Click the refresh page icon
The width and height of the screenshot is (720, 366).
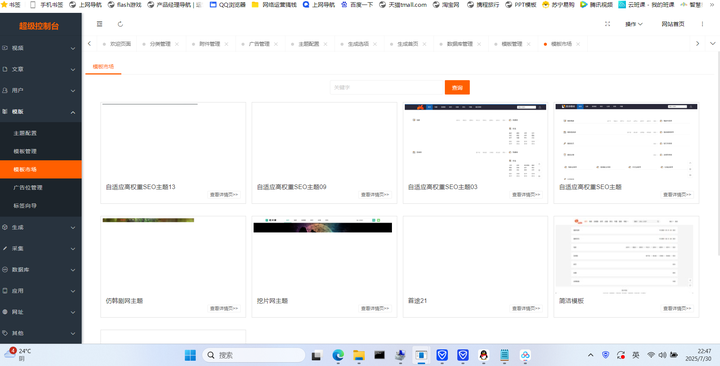pos(120,24)
